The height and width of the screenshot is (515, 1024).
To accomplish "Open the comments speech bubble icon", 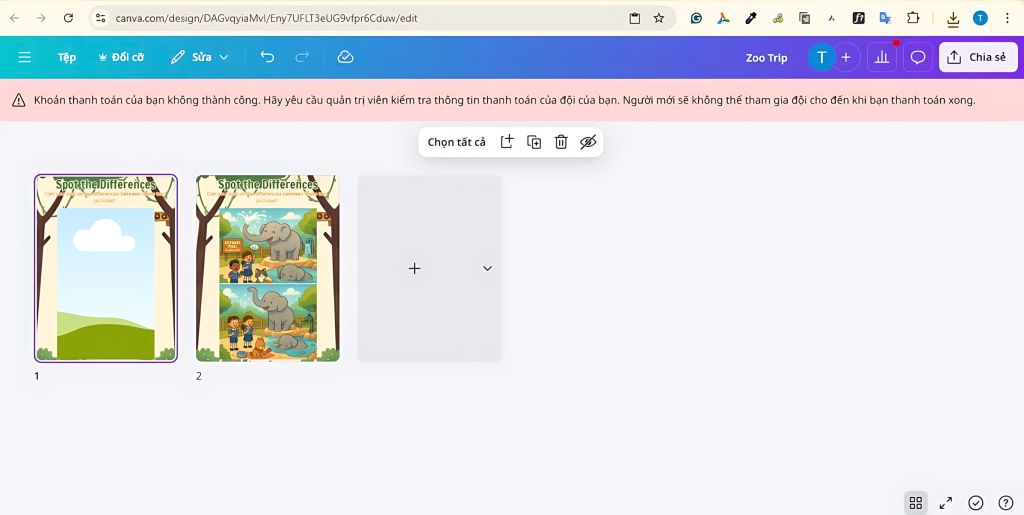I will (917, 57).
